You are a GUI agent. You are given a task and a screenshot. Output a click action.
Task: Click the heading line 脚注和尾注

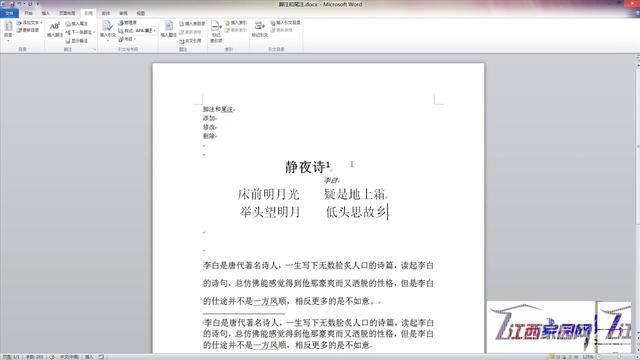[218, 109]
